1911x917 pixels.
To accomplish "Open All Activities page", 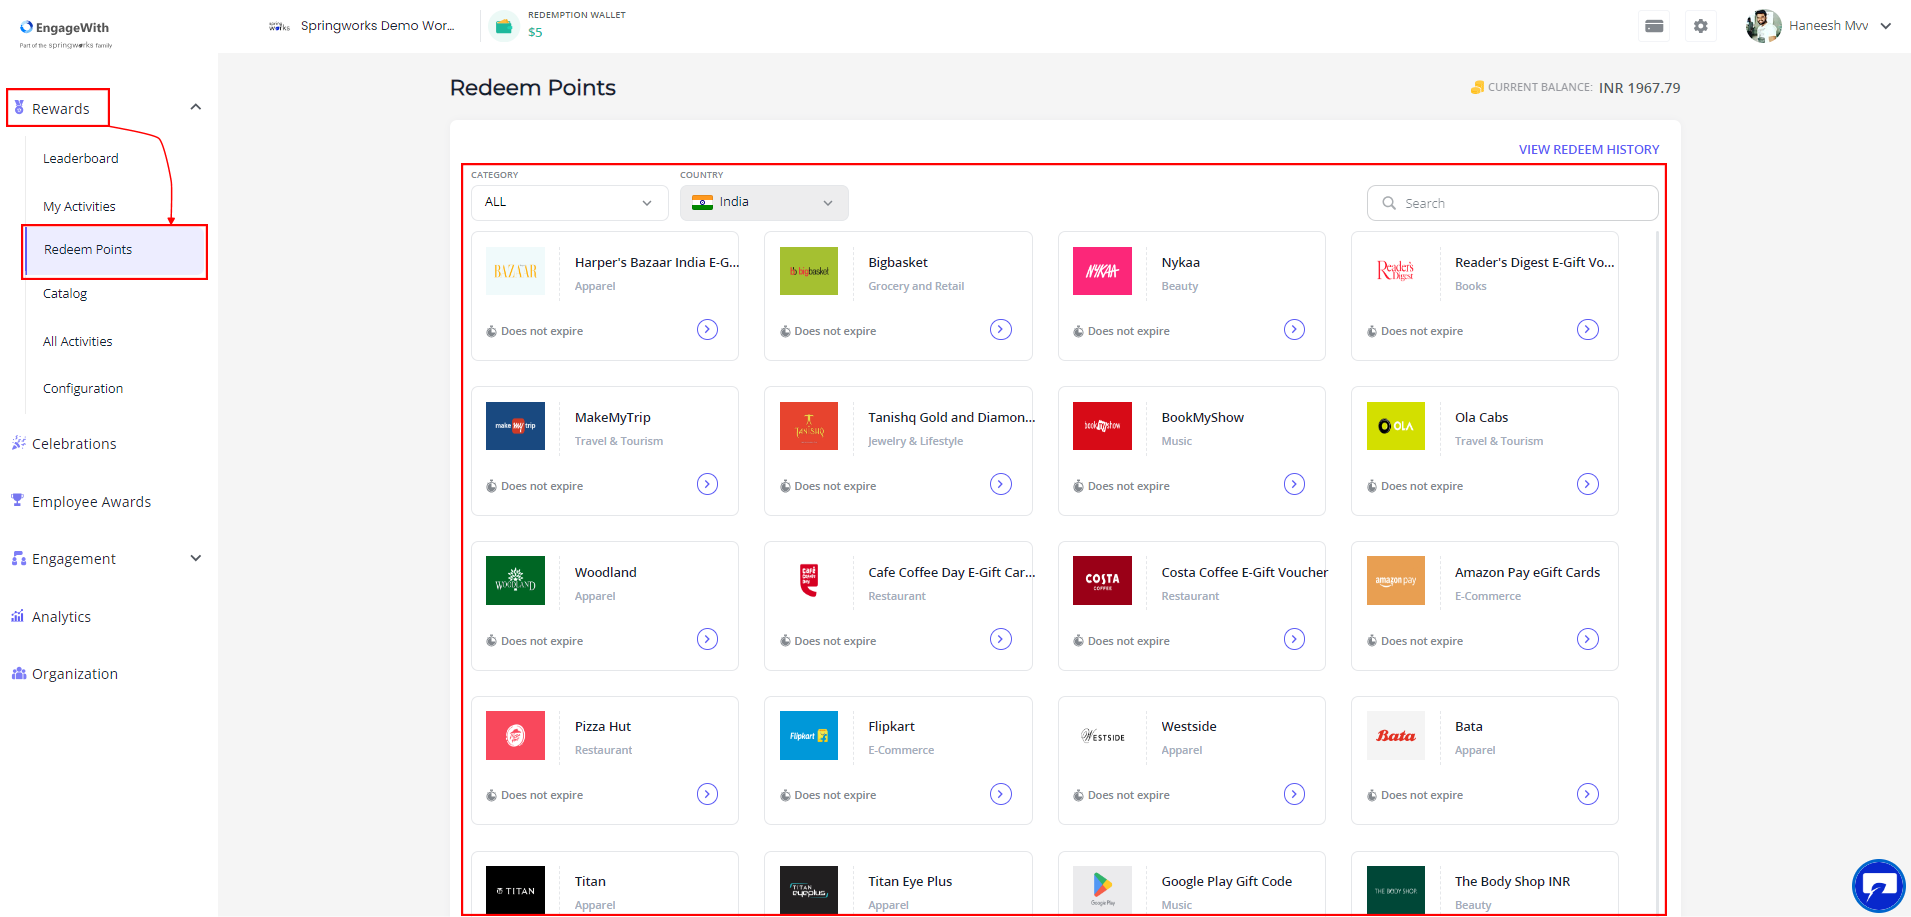I will (x=78, y=341).
